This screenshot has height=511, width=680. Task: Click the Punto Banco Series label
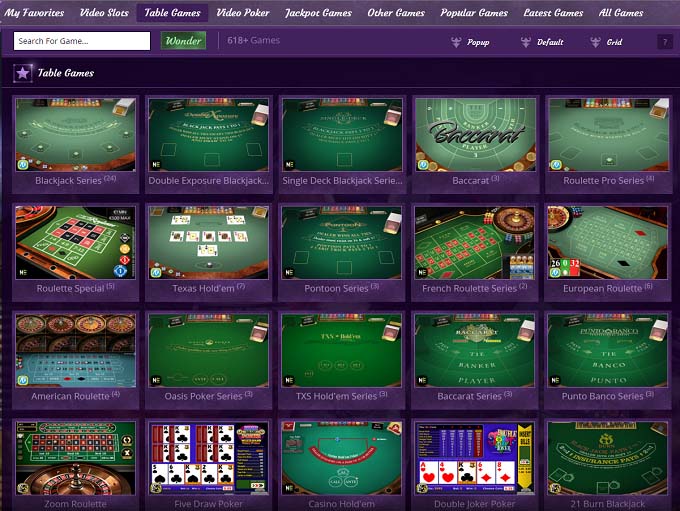click(608, 396)
